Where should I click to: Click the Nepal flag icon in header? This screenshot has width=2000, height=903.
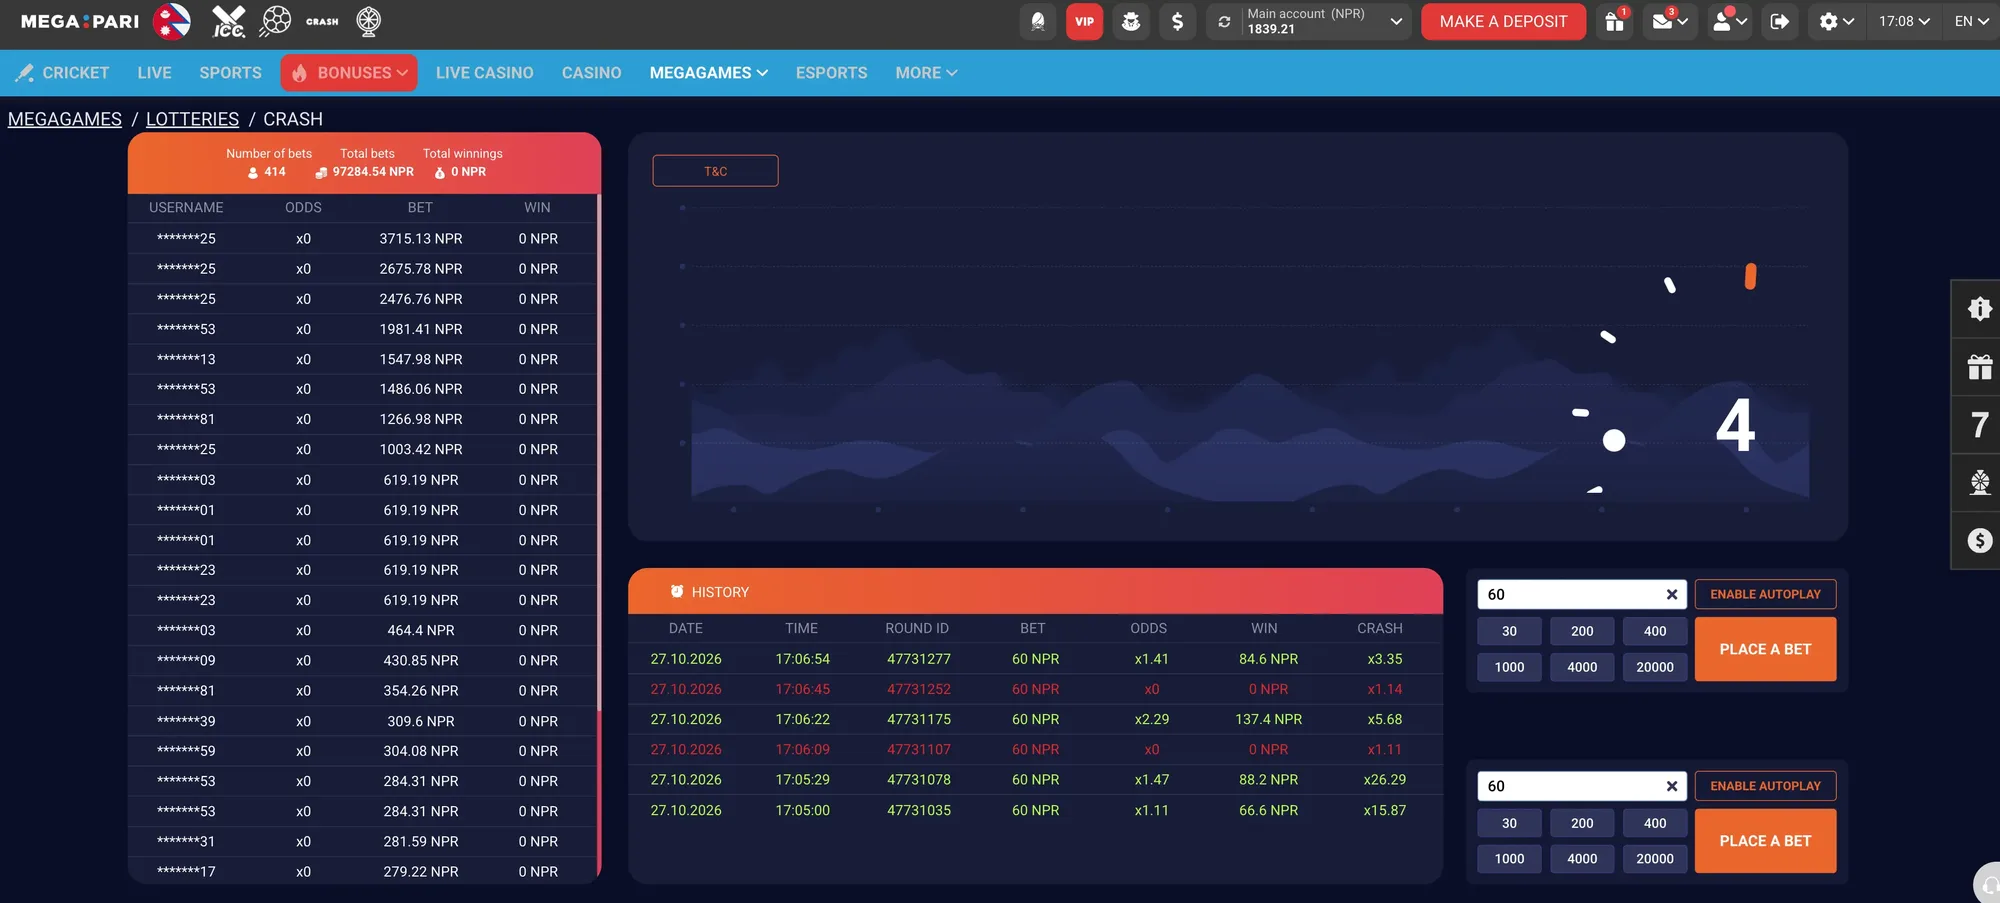pyautogui.click(x=172, y=21)
